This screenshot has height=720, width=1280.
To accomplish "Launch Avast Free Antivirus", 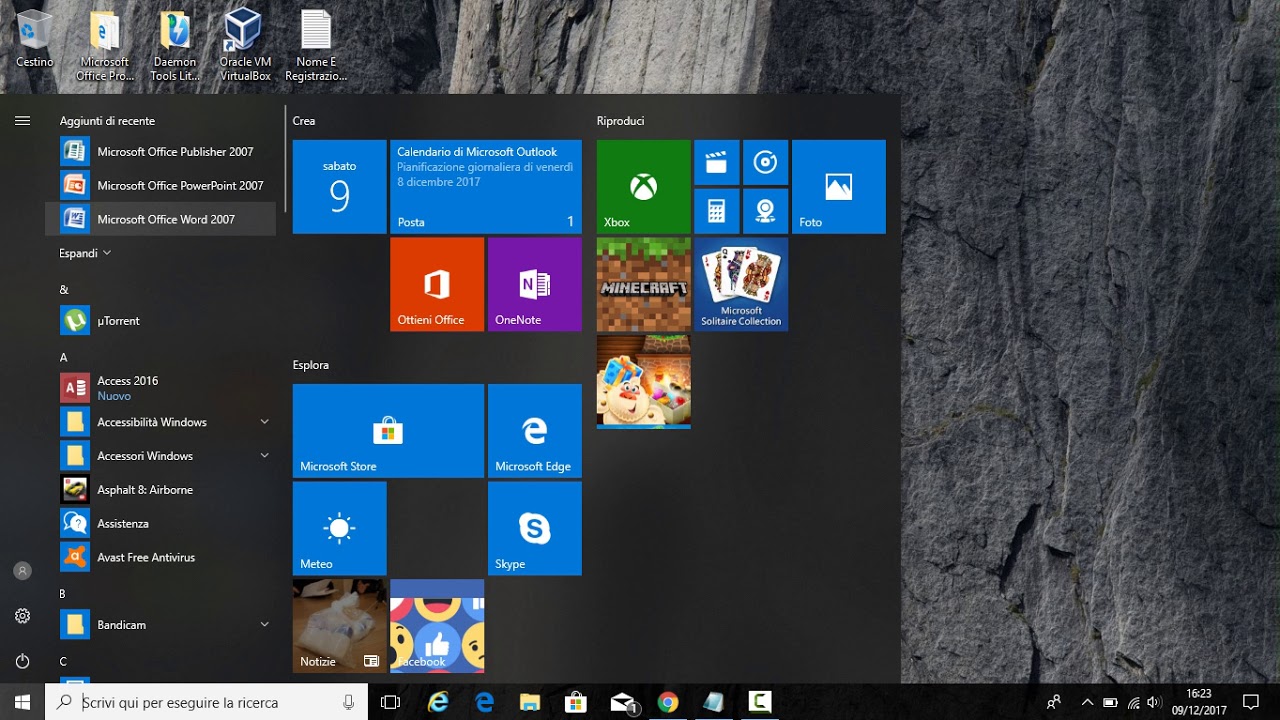I will (x=160, y=557).
